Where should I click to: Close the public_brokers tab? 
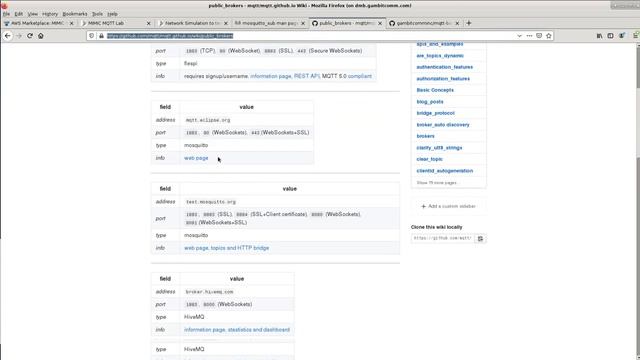coord(380,23)
